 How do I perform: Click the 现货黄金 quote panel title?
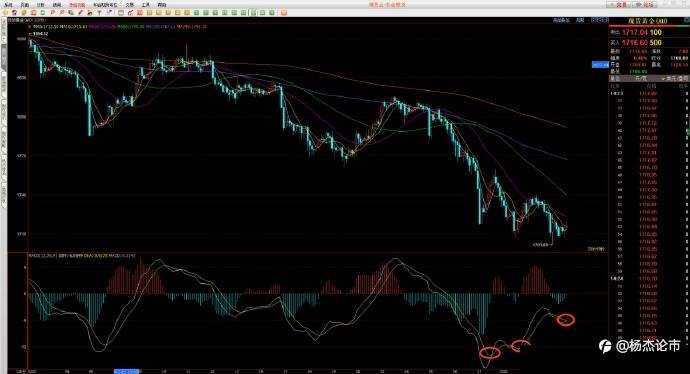648,21
